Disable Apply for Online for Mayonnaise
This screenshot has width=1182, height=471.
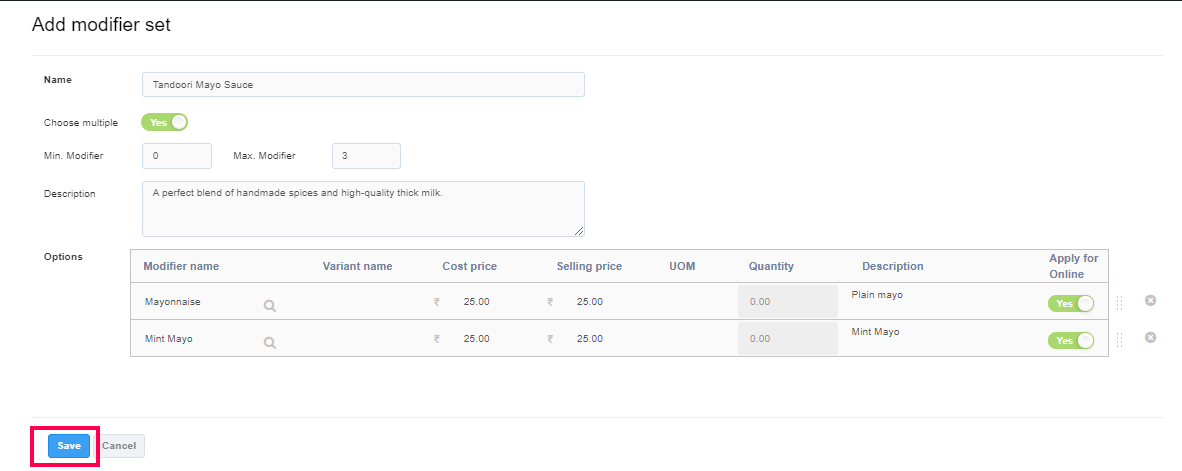(x=1070, y=303)
